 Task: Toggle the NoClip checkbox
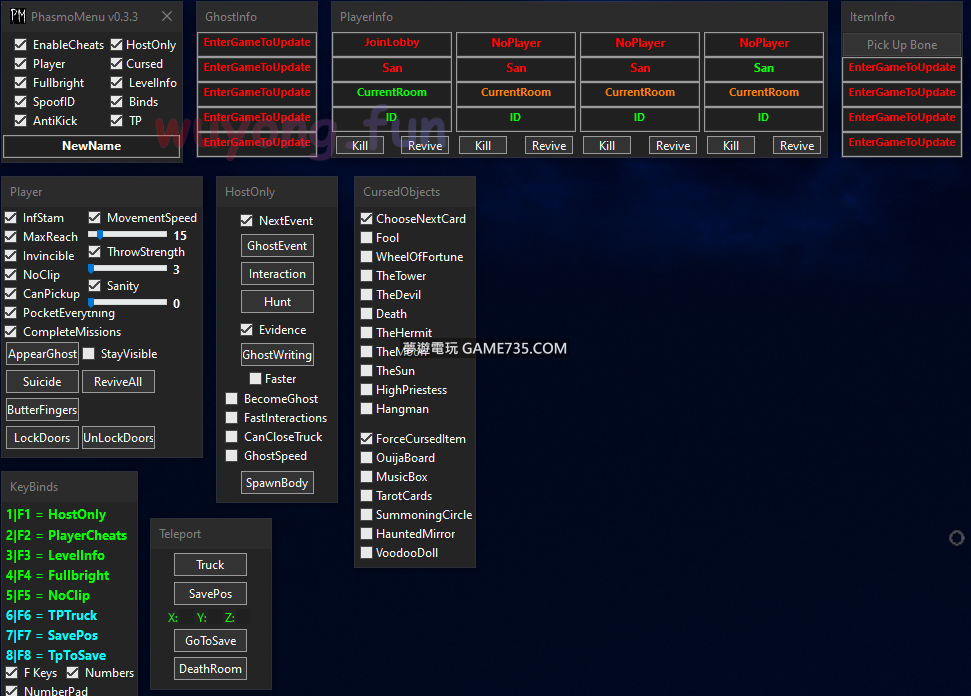[x=11, y=275]
